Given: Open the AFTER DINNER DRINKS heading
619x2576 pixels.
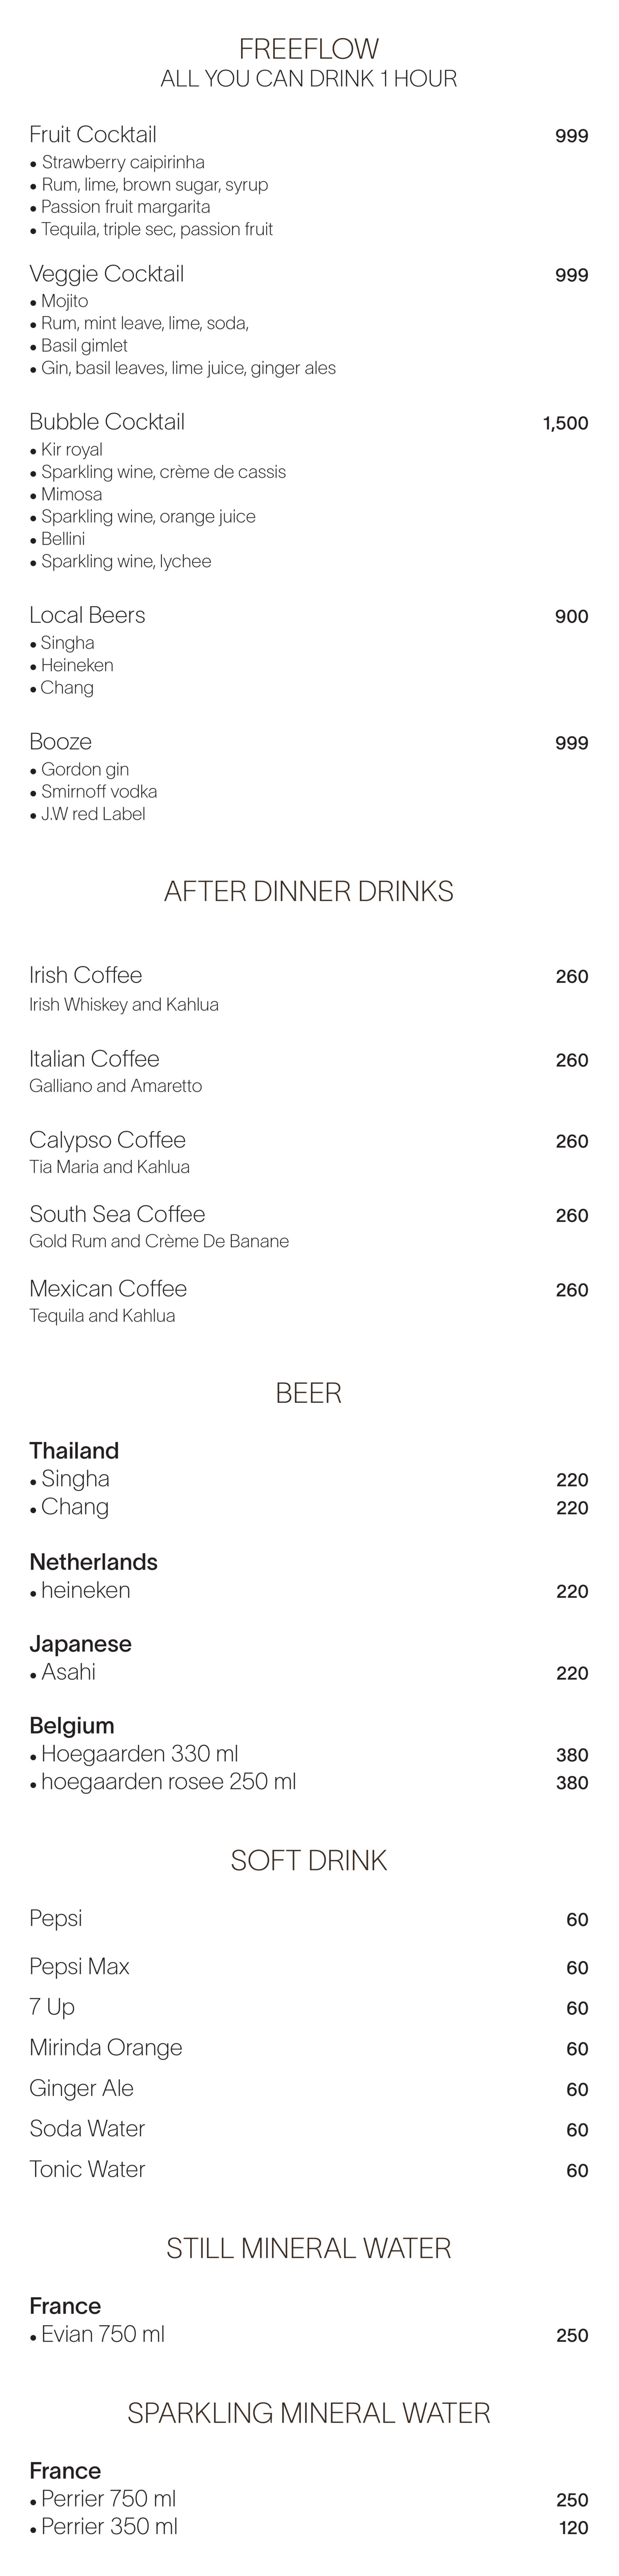Looking at the screenshot, I should point(309,891).
